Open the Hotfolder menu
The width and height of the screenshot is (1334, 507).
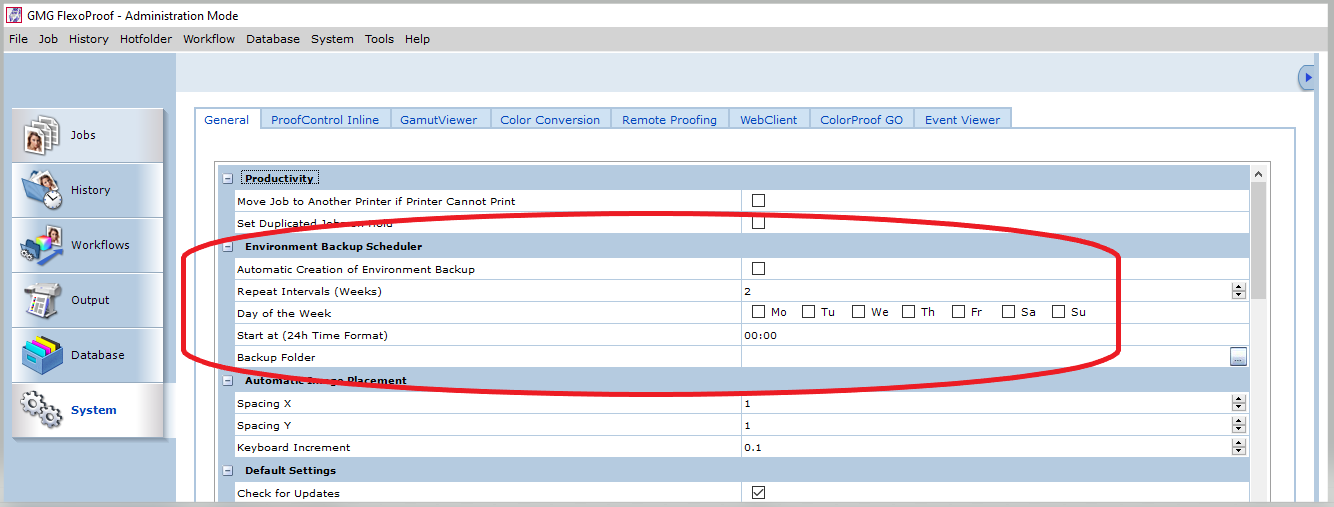[146, 39]
